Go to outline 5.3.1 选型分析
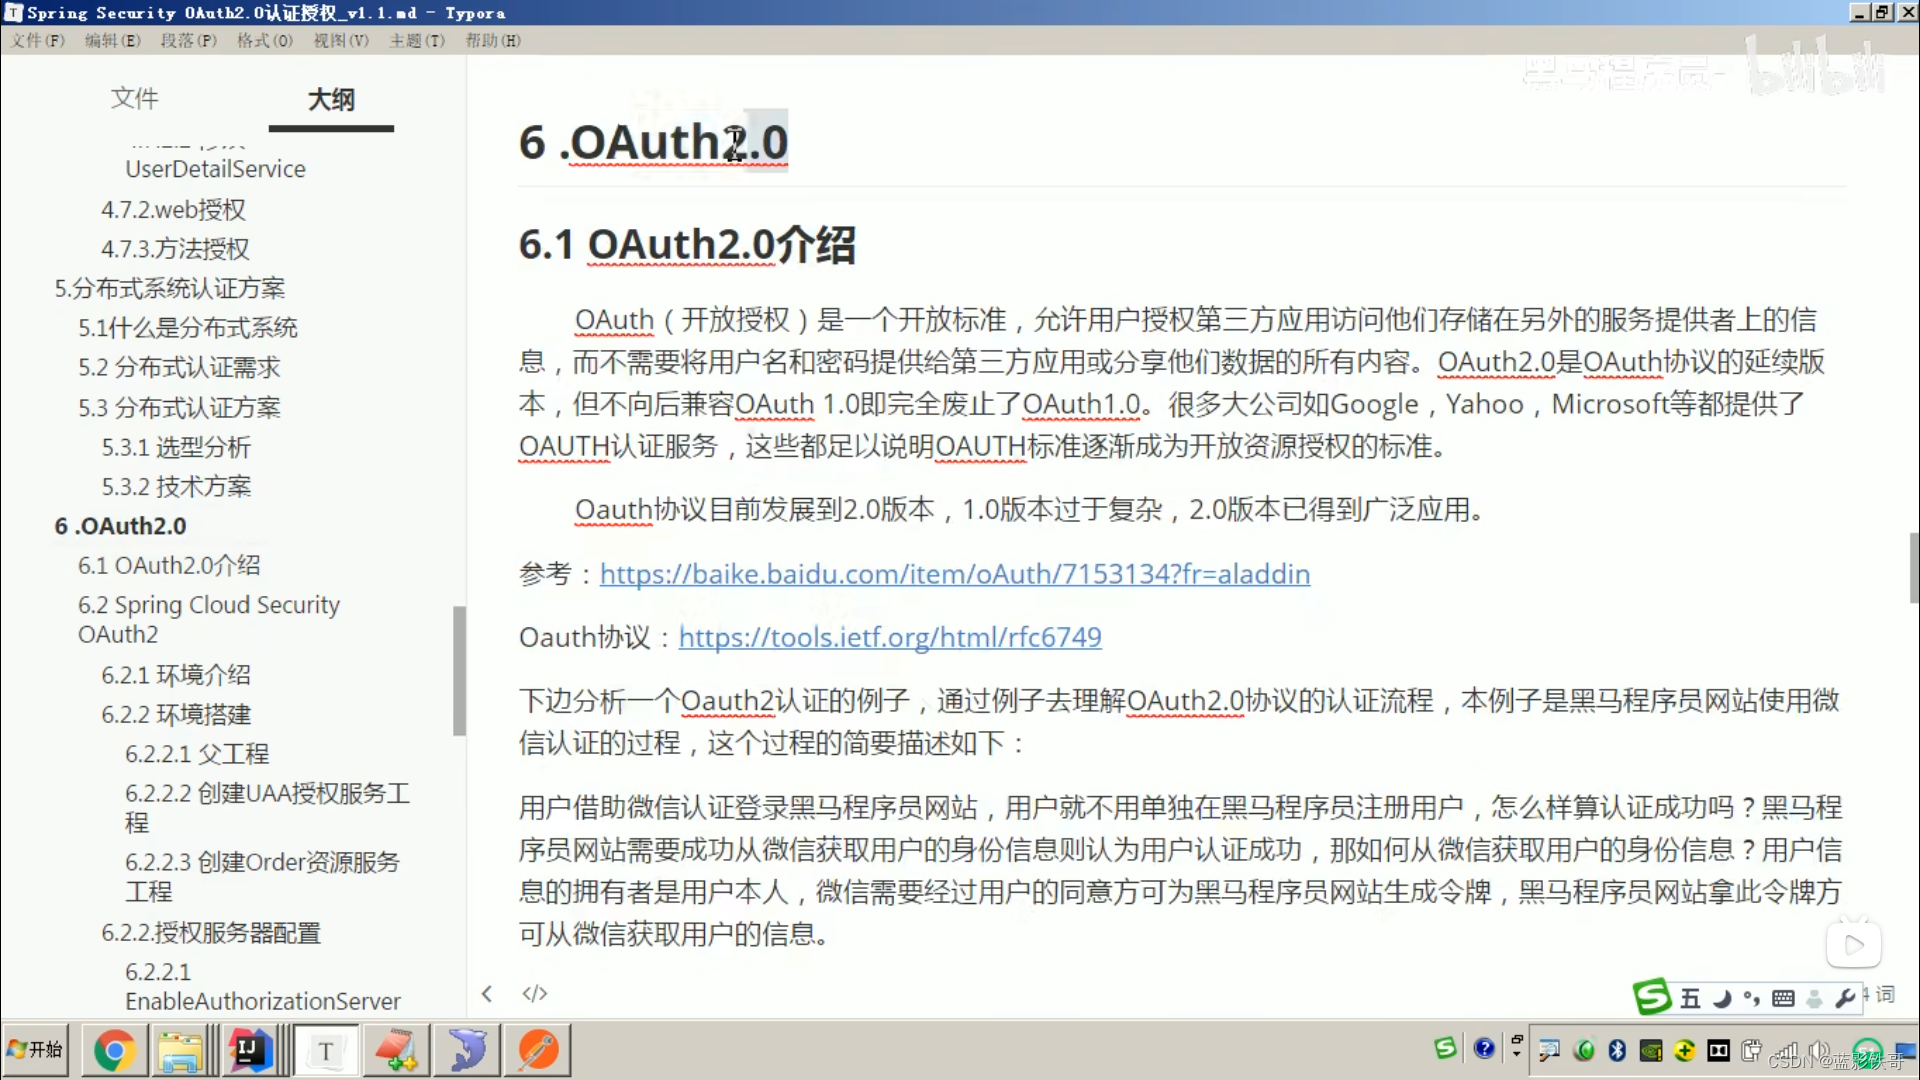 176,447
